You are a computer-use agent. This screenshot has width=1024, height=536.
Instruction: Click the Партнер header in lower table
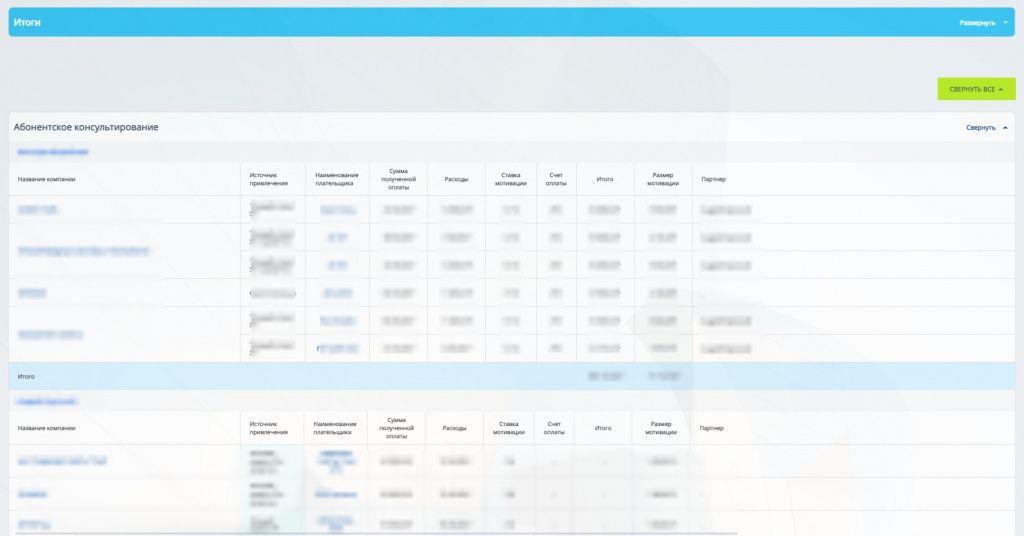pyautogui.click(x=712, y=428)
